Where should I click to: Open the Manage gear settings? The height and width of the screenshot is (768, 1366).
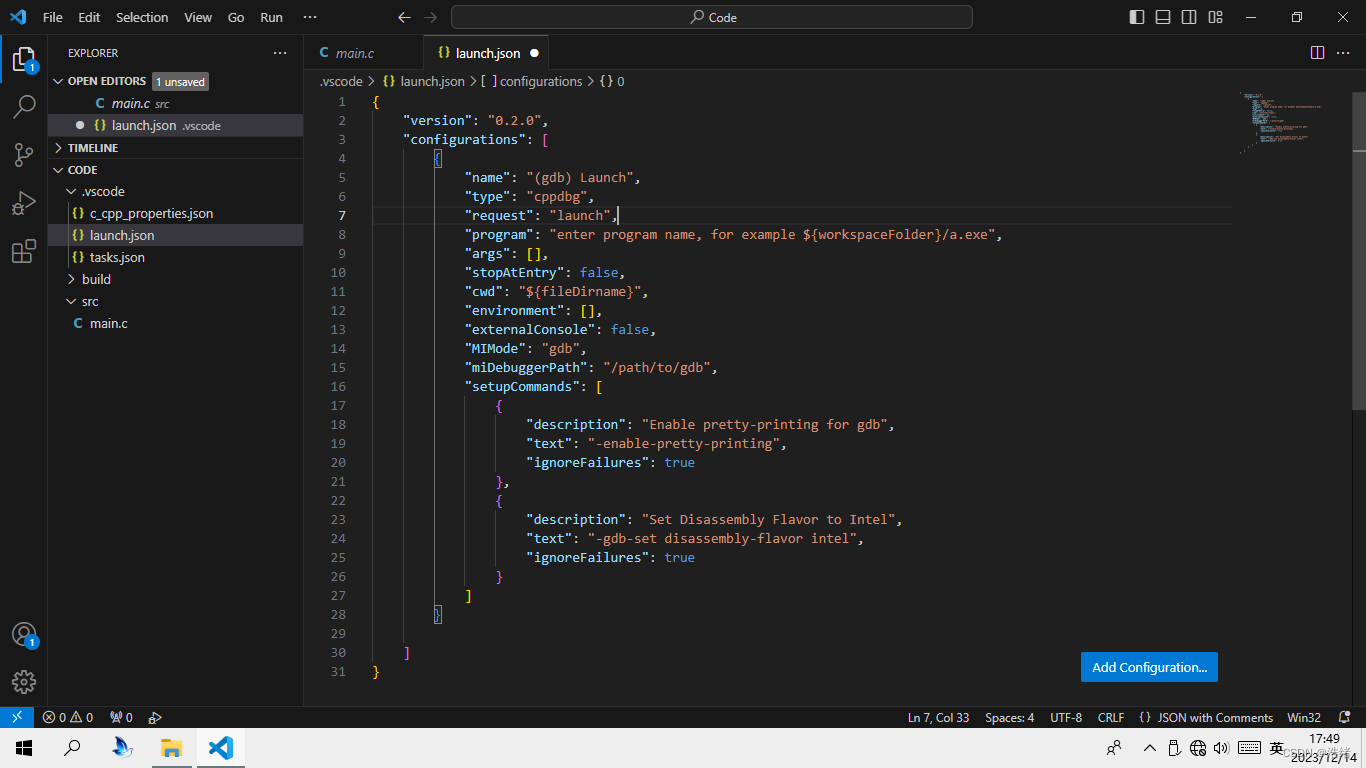point(24,682)
